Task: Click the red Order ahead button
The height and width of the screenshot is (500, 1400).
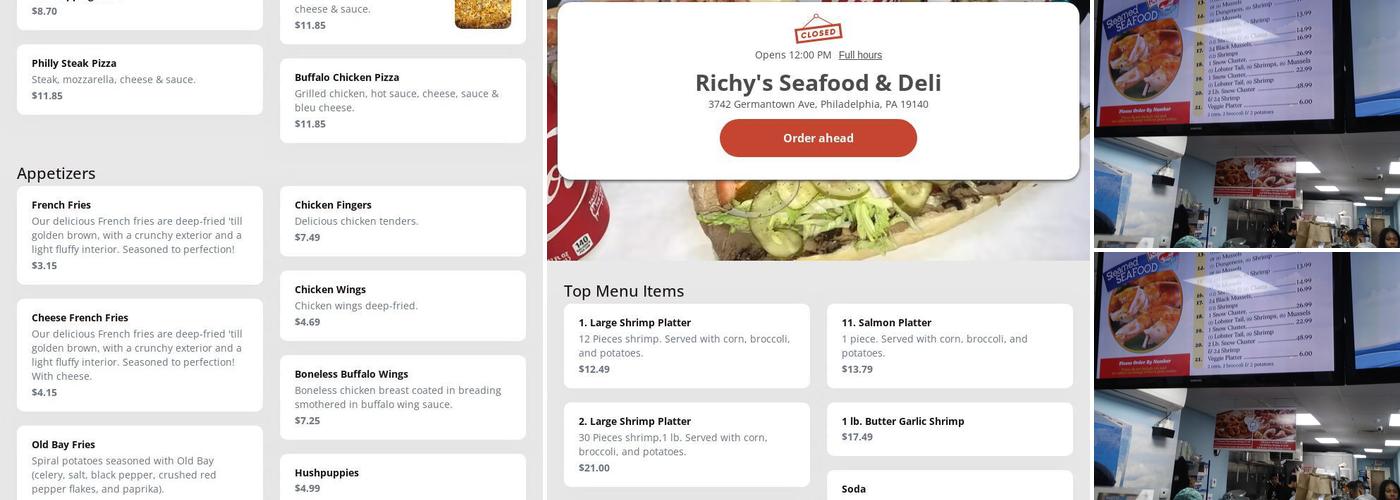Action: [x=818, y=138]
